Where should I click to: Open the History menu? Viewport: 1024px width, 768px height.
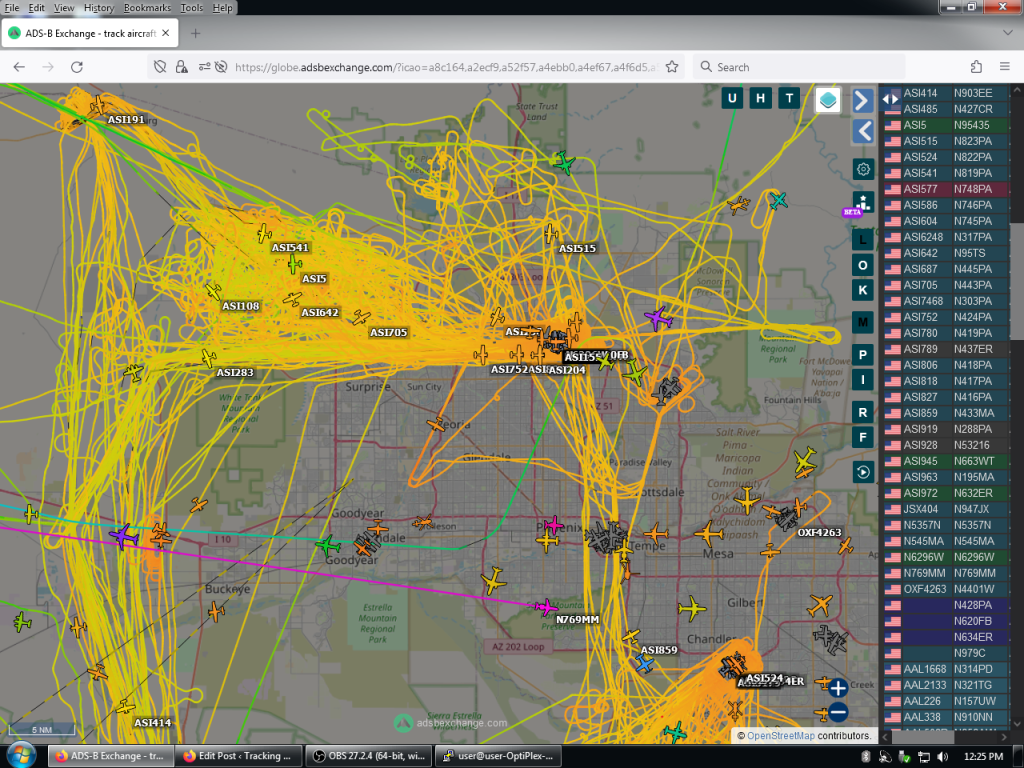point(99,8)
